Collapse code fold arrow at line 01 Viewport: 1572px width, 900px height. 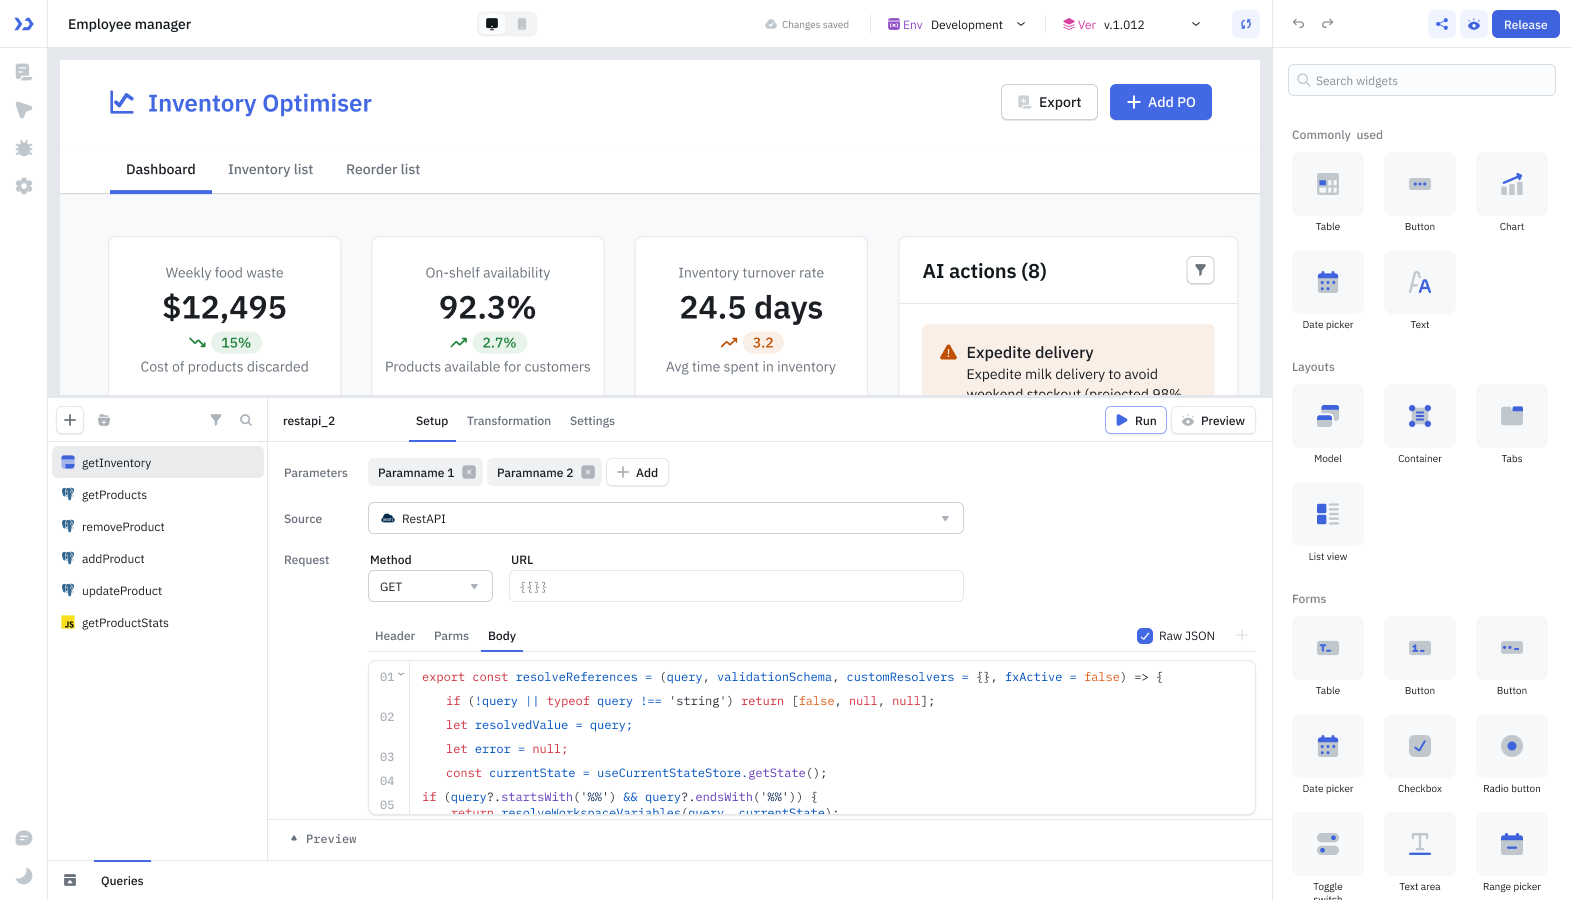(x=402, y=675)
